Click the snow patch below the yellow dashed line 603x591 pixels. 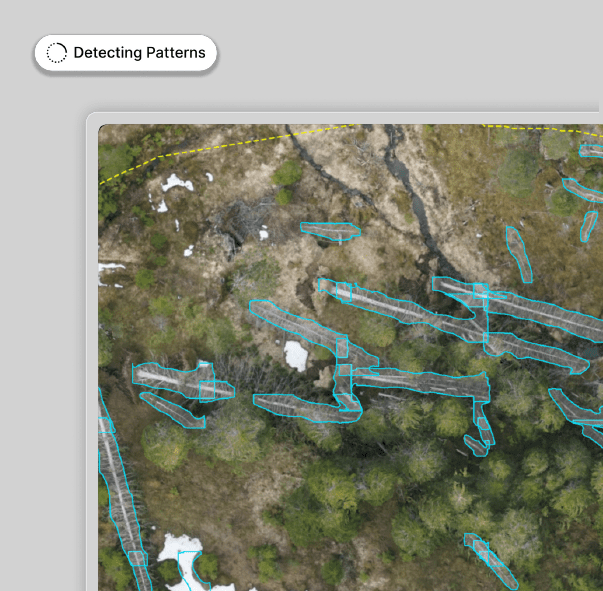pyautogui.click(x=177, y=183)
